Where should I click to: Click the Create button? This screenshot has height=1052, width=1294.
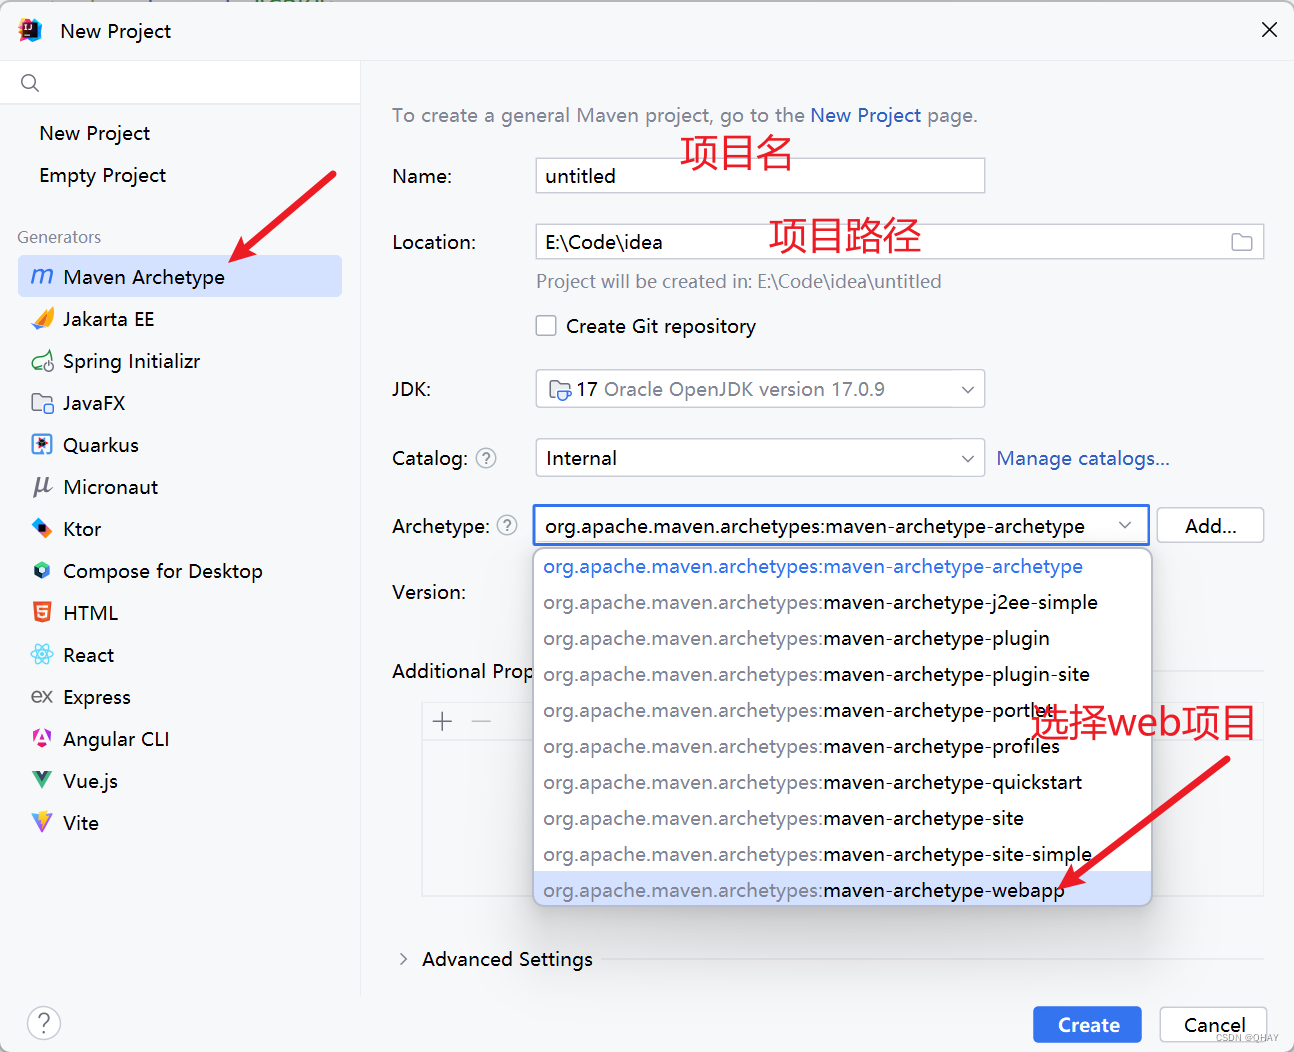1087,1025
